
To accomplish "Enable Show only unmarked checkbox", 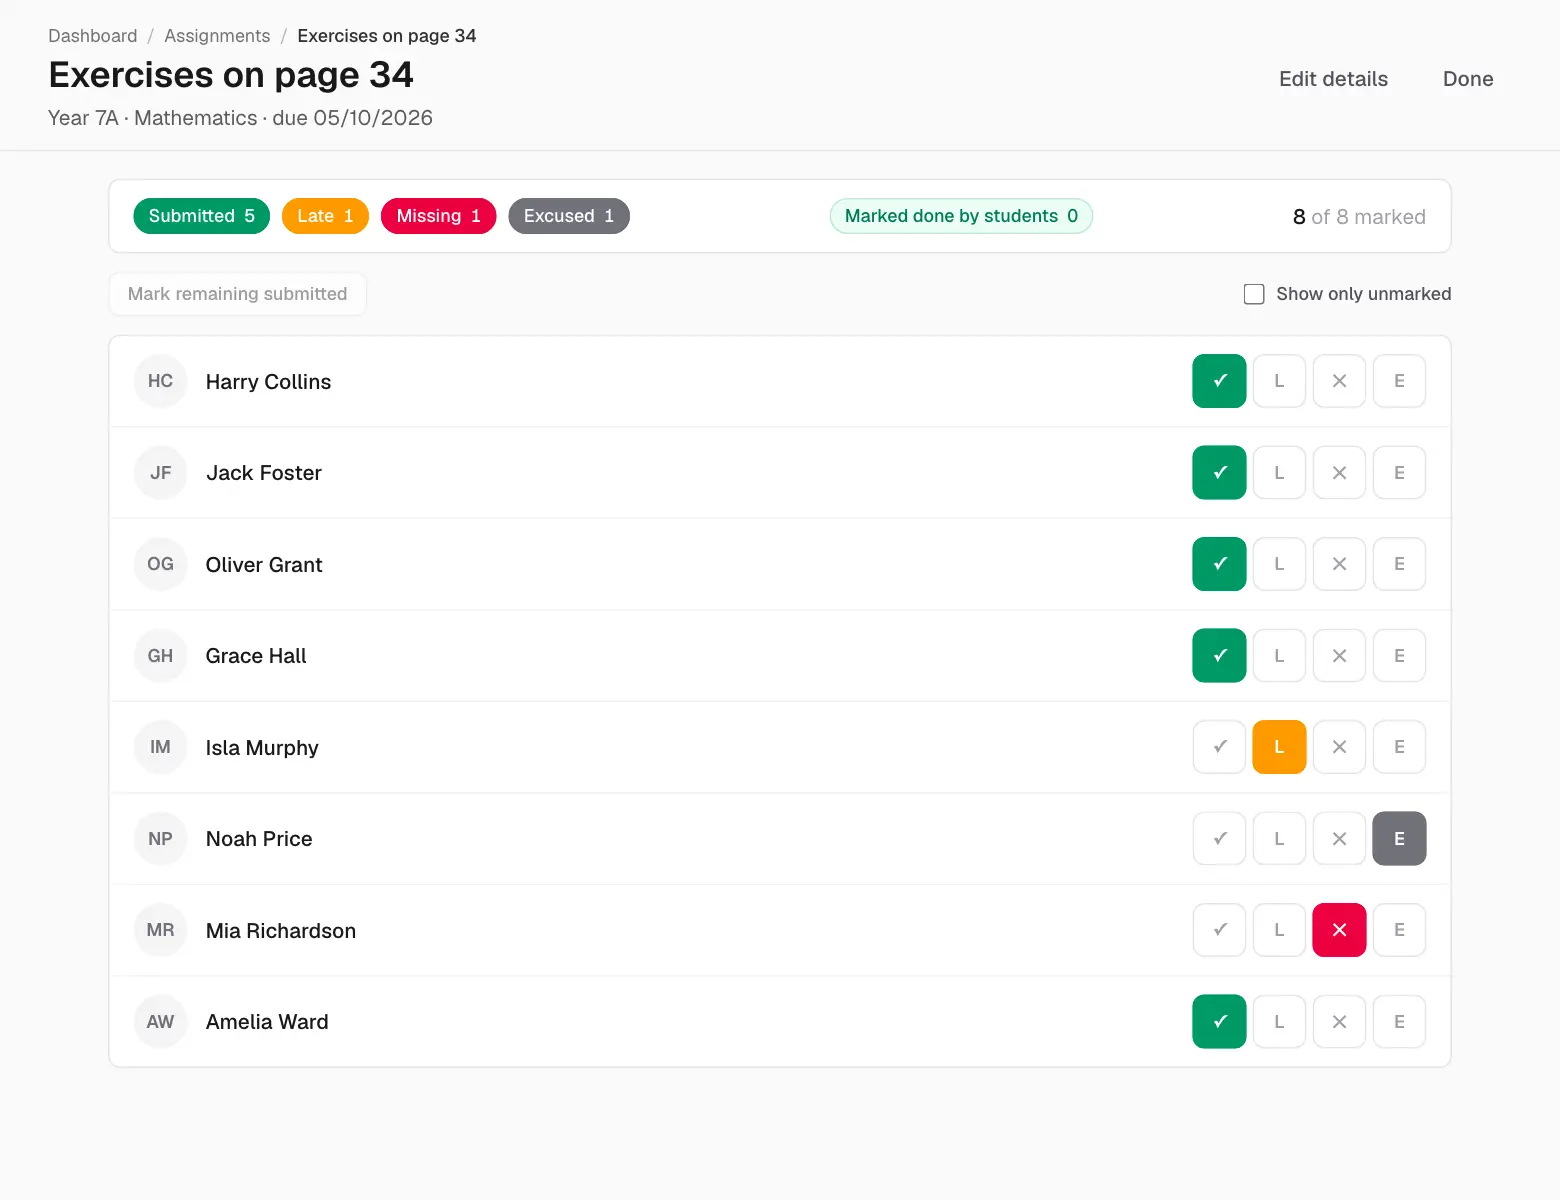I will [x=1254, y=294].
